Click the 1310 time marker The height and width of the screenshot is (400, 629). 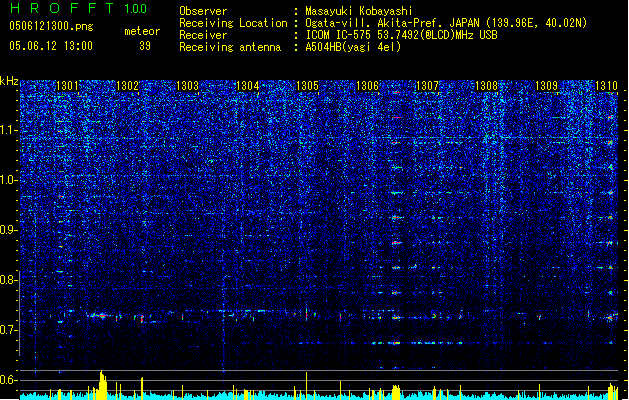pyautogui.click(x=606, y=86)
